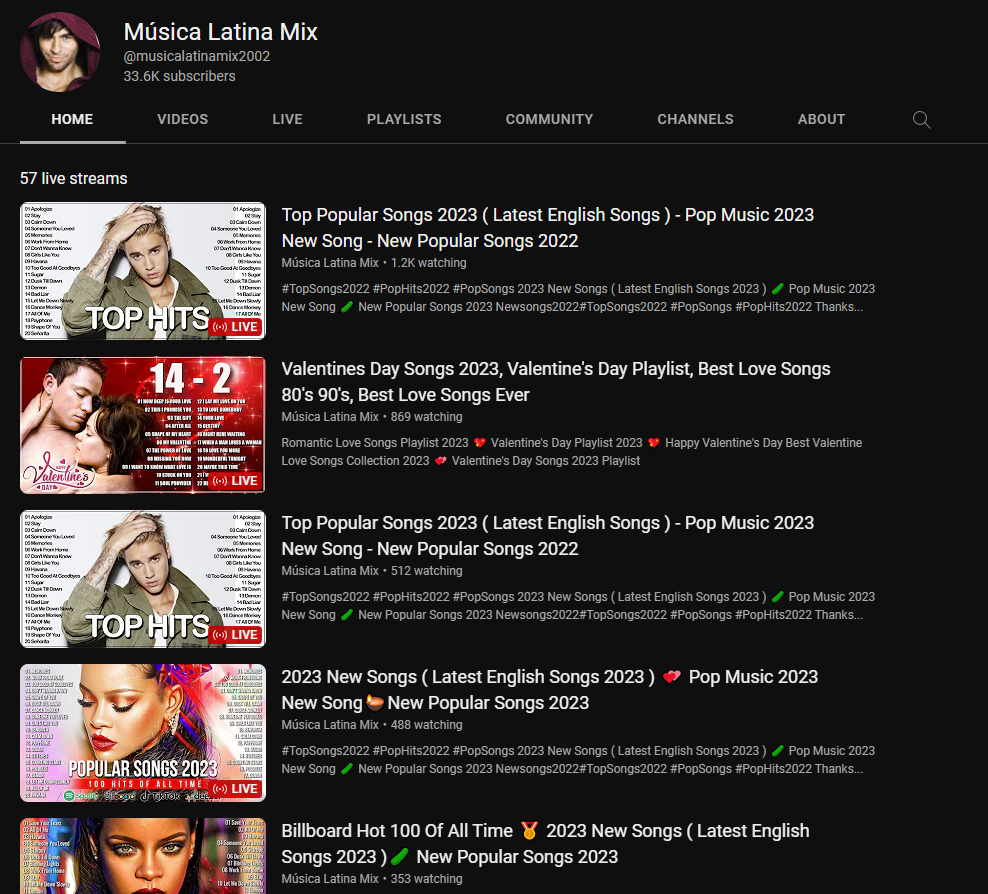The image size is (988, 894).
Task: Click the @musicalatinamix2002 handle
Action: (x=197, y=56)
